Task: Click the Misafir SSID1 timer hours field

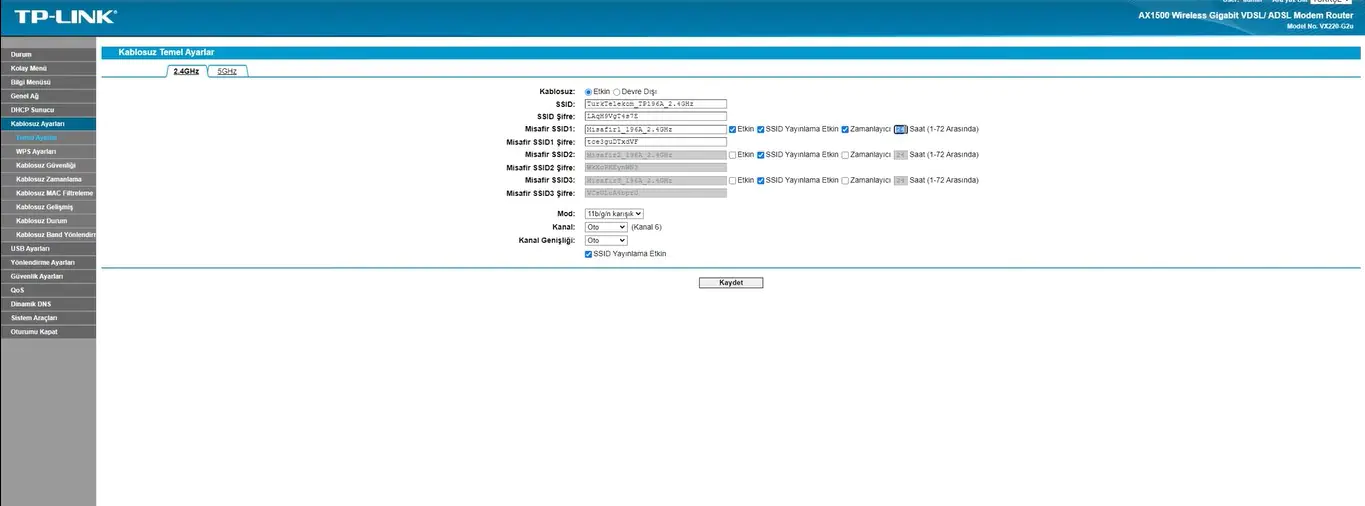Action: [x=900, y=129]
